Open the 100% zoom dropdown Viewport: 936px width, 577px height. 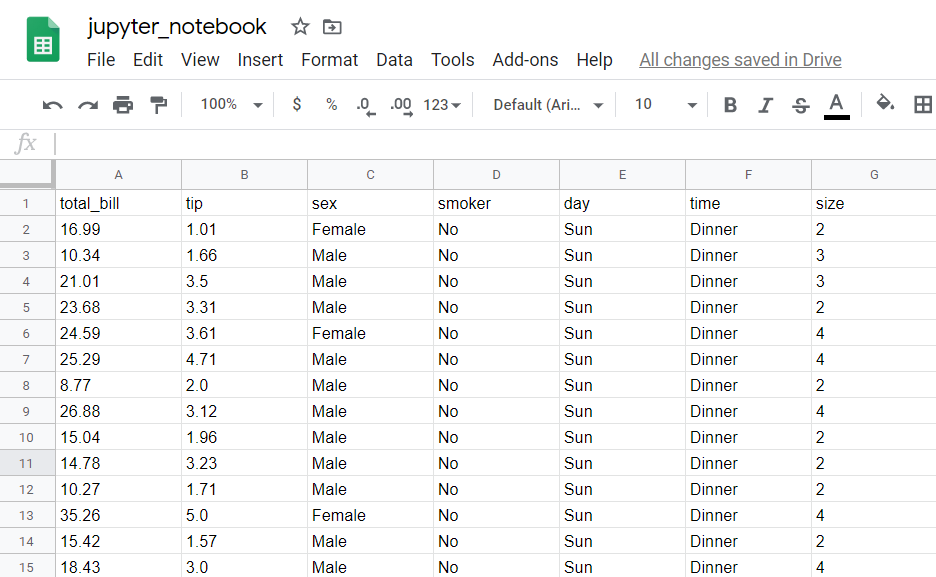point(232,104)
